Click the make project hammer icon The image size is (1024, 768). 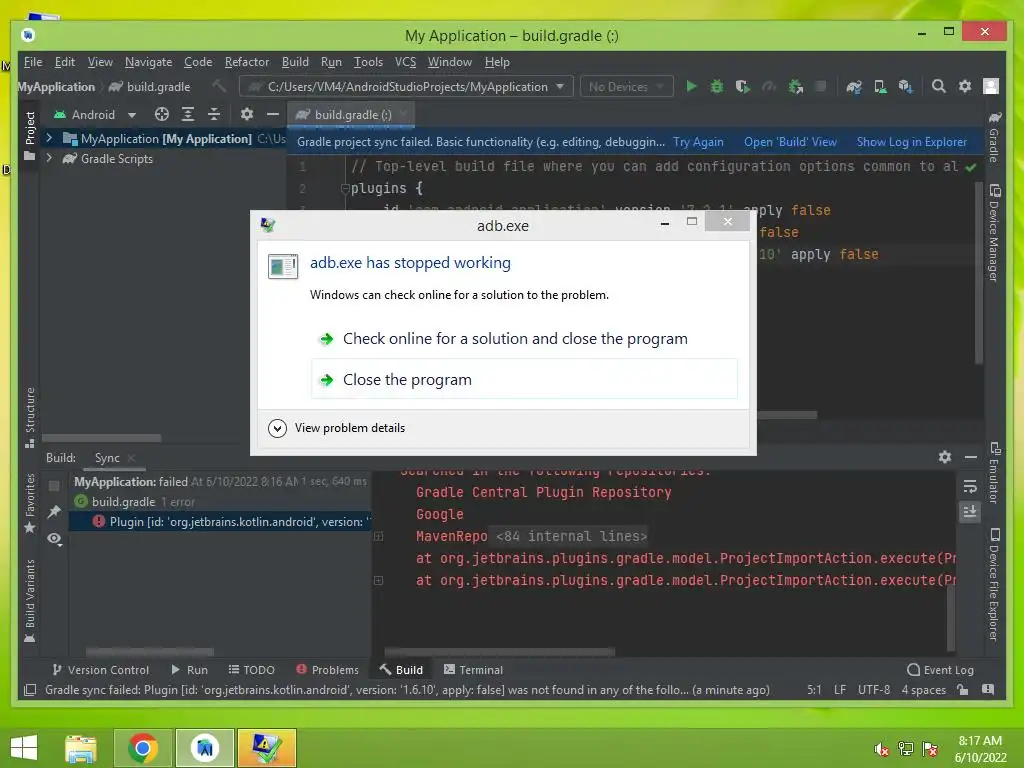click(219, 86)
